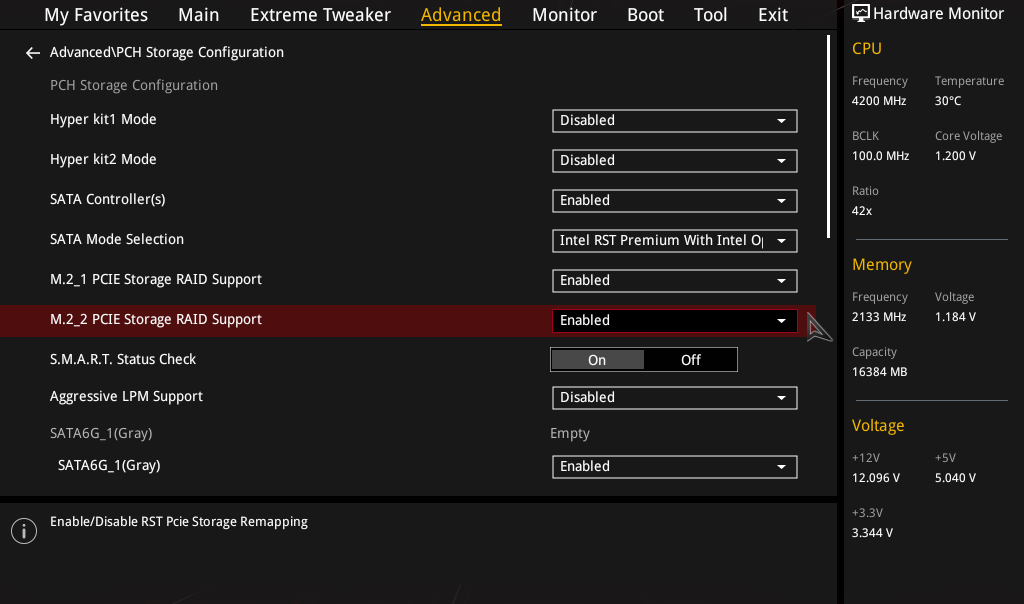This screenshot has width=1024, height=604.
Task: Open the SATA Controller(s) dropdown
Action: pos(674,200)
